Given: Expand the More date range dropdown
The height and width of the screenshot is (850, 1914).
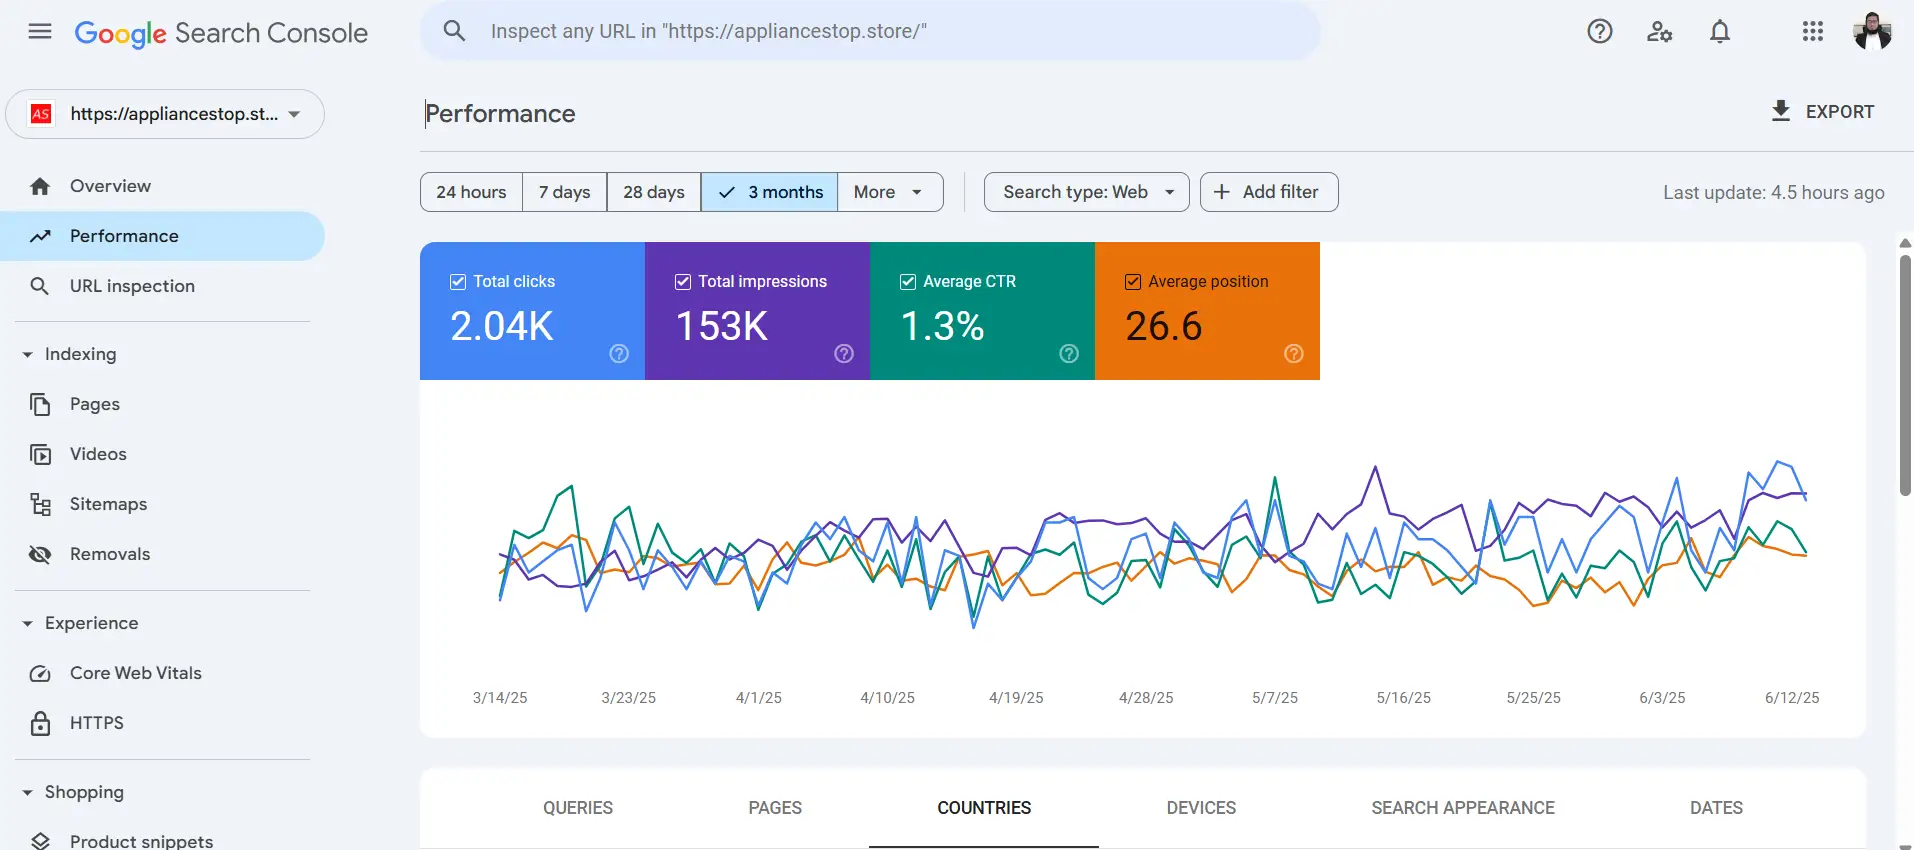Looking at the screenshot, I should click(889, 192).
